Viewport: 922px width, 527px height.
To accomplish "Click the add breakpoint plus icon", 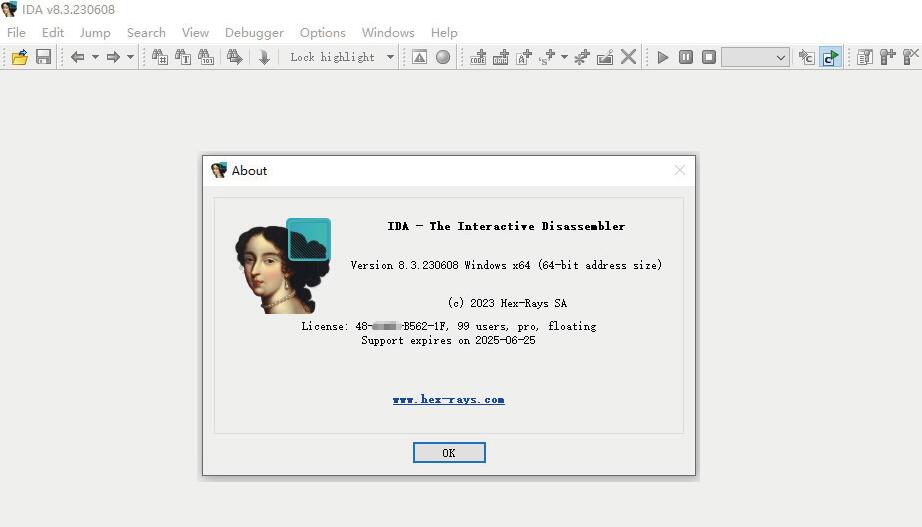I will (887, 57).
